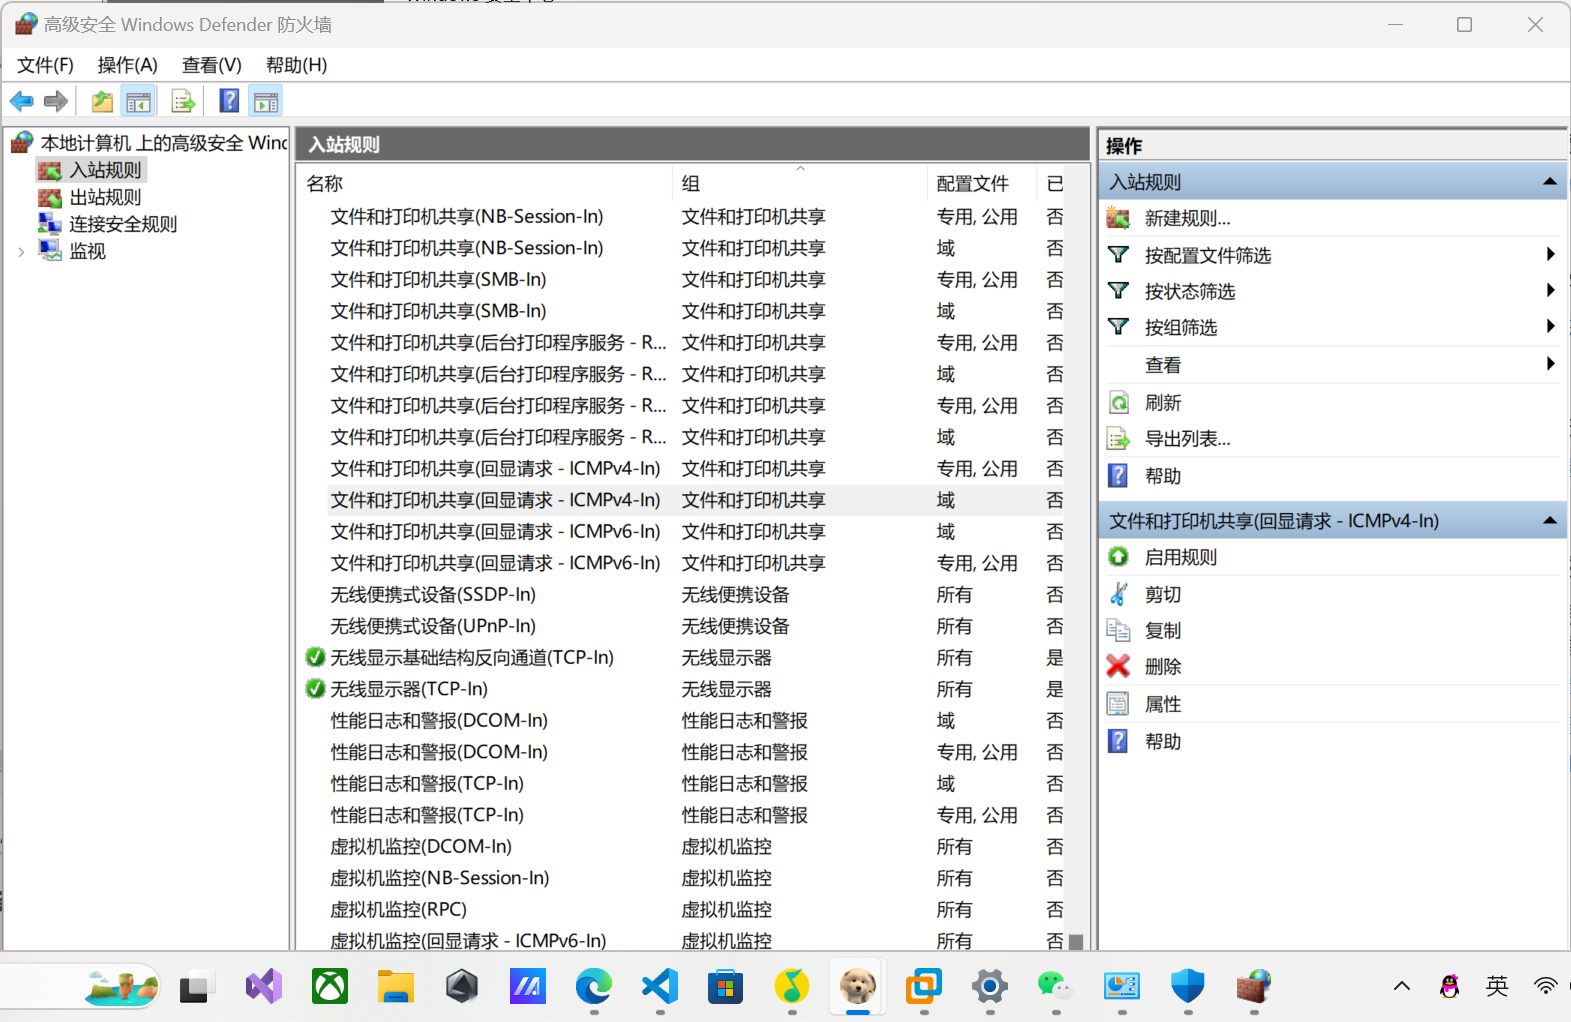This screenshot has height=1022, width=1571.
Task: Go up one level using the folder icon
Action: click(x=102, y=101)
